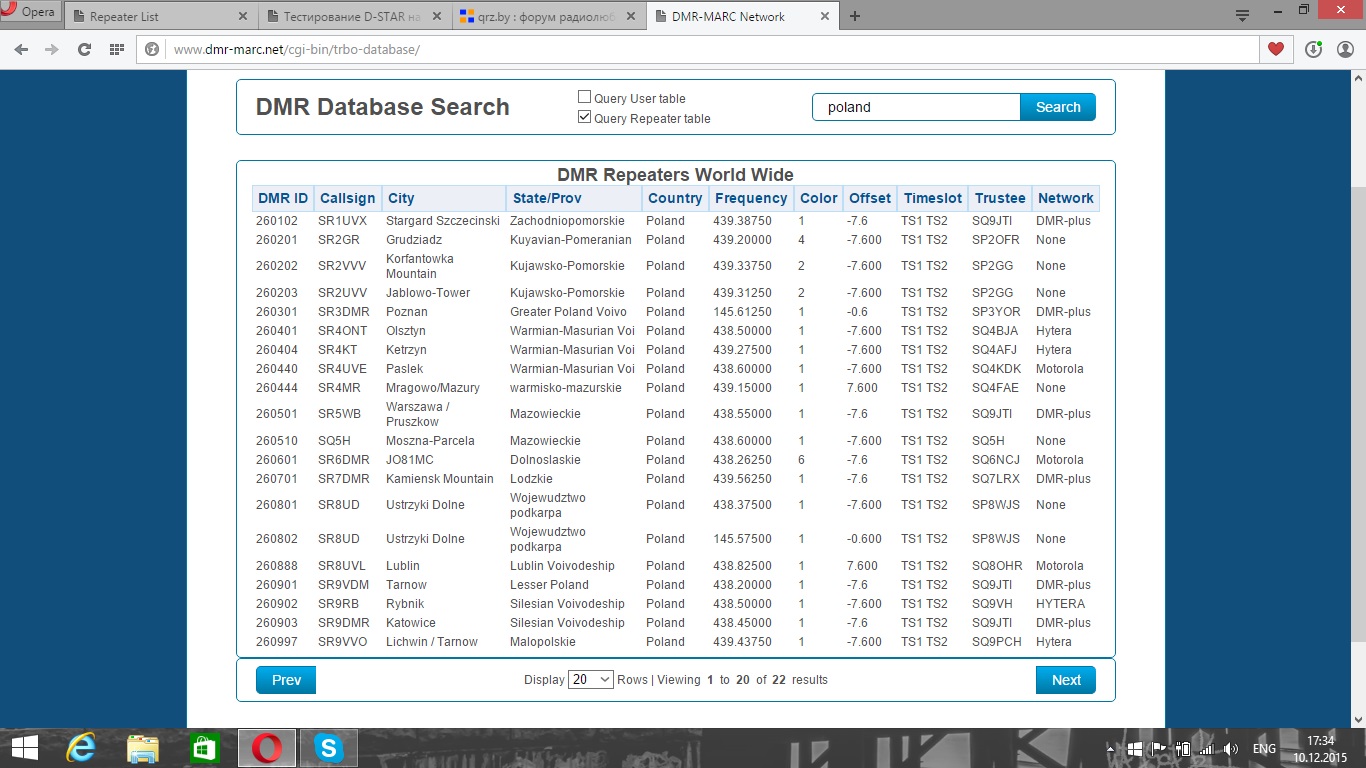Open the downloads icon in toolbar
The height and width of the screenshot is (768, 1366).
tap(1313, 49)
